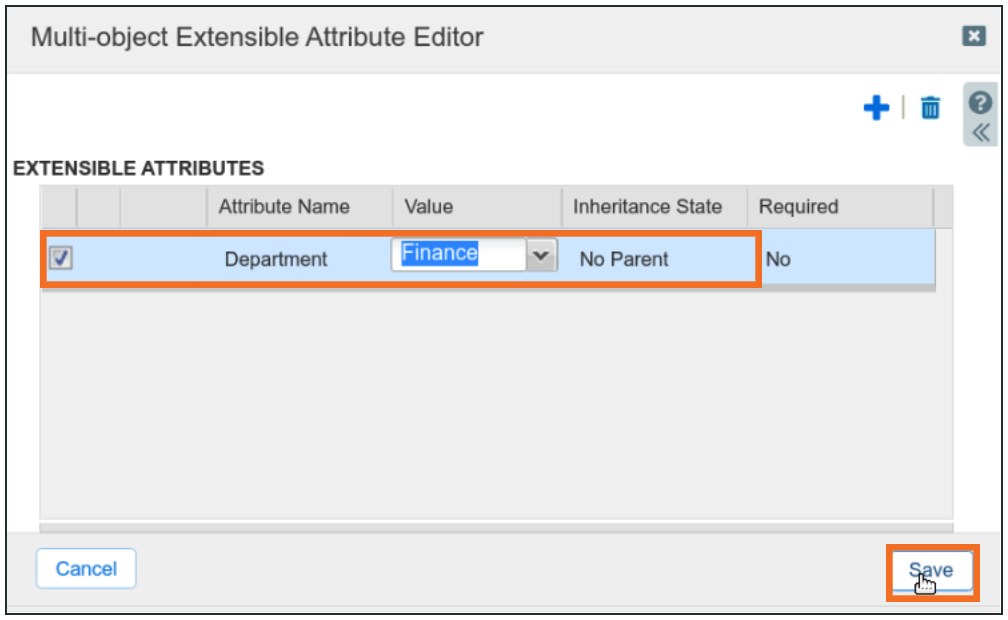Click into the Finance value field

tap(460, 255)
